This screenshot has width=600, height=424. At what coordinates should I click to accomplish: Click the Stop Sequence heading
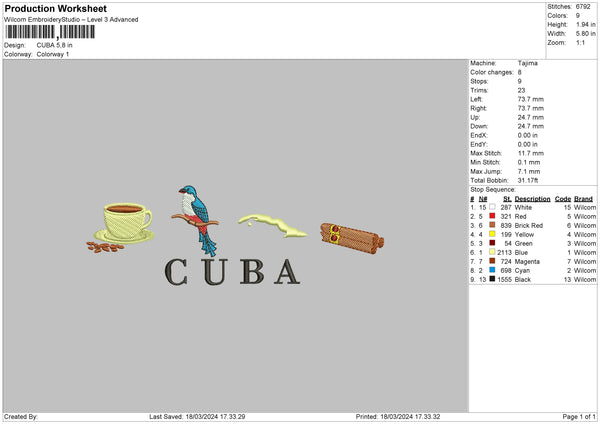[x=493, y=189]
